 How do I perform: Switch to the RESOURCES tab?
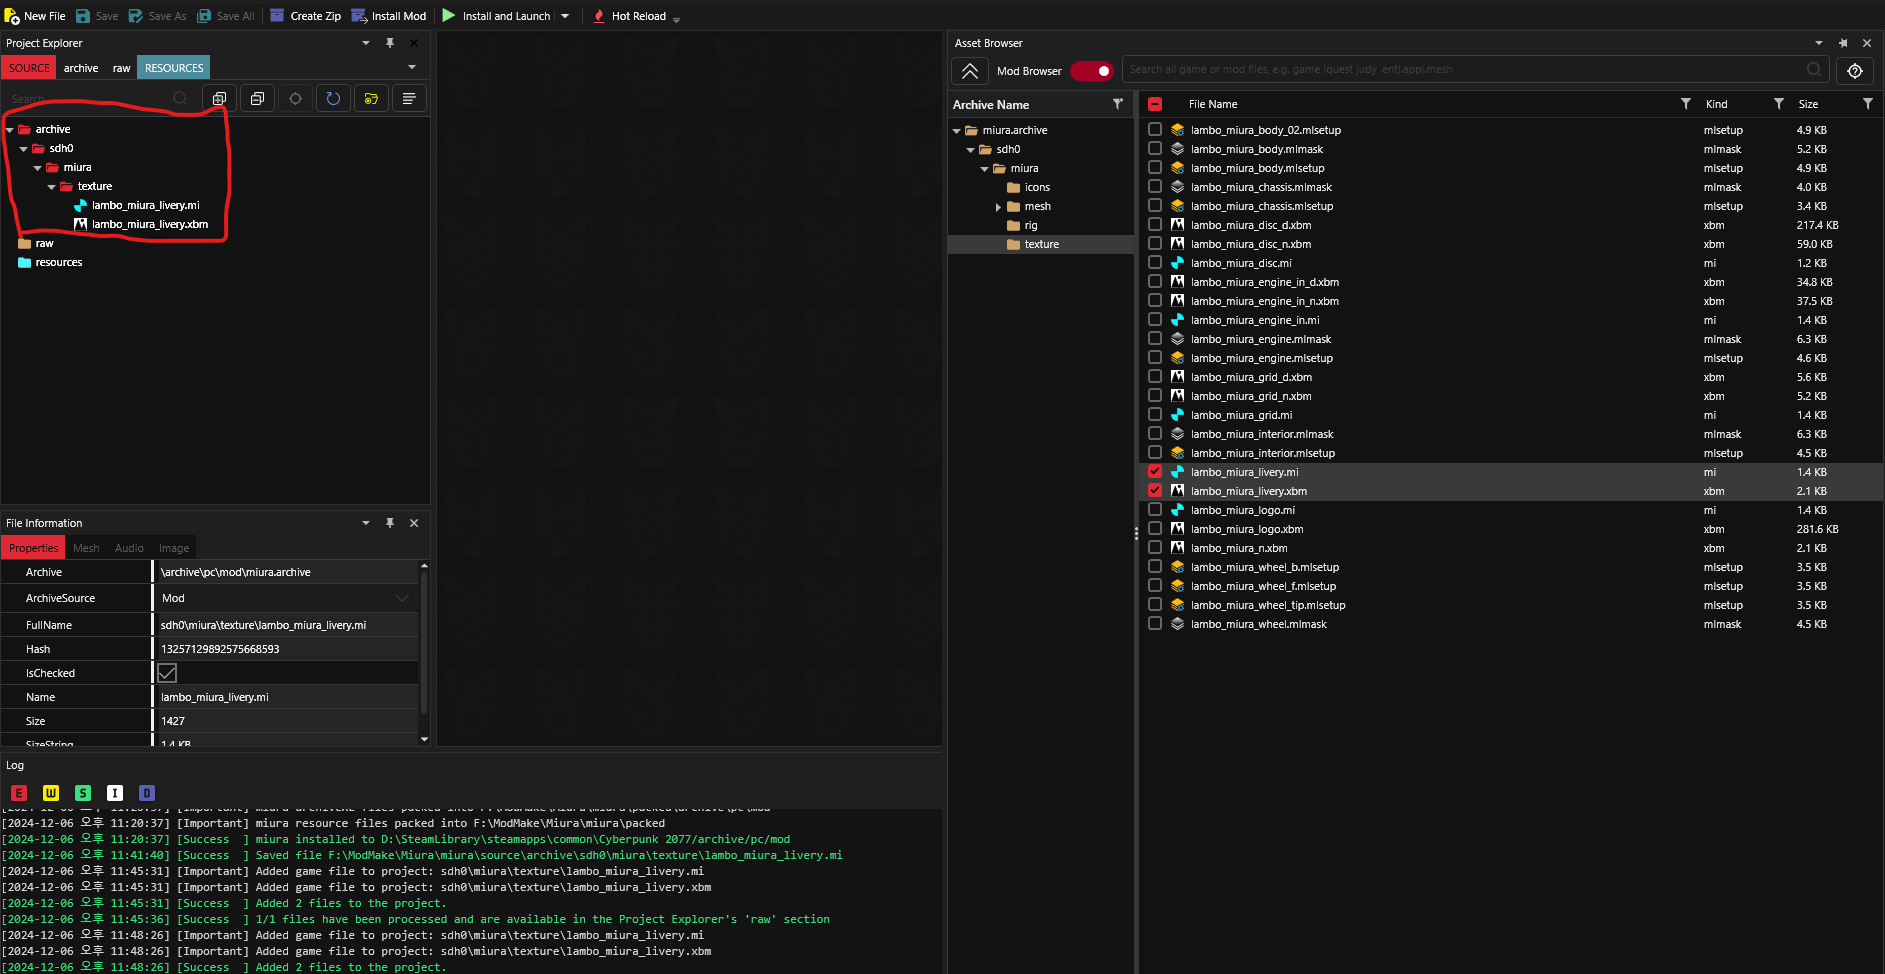click(173, 68)
